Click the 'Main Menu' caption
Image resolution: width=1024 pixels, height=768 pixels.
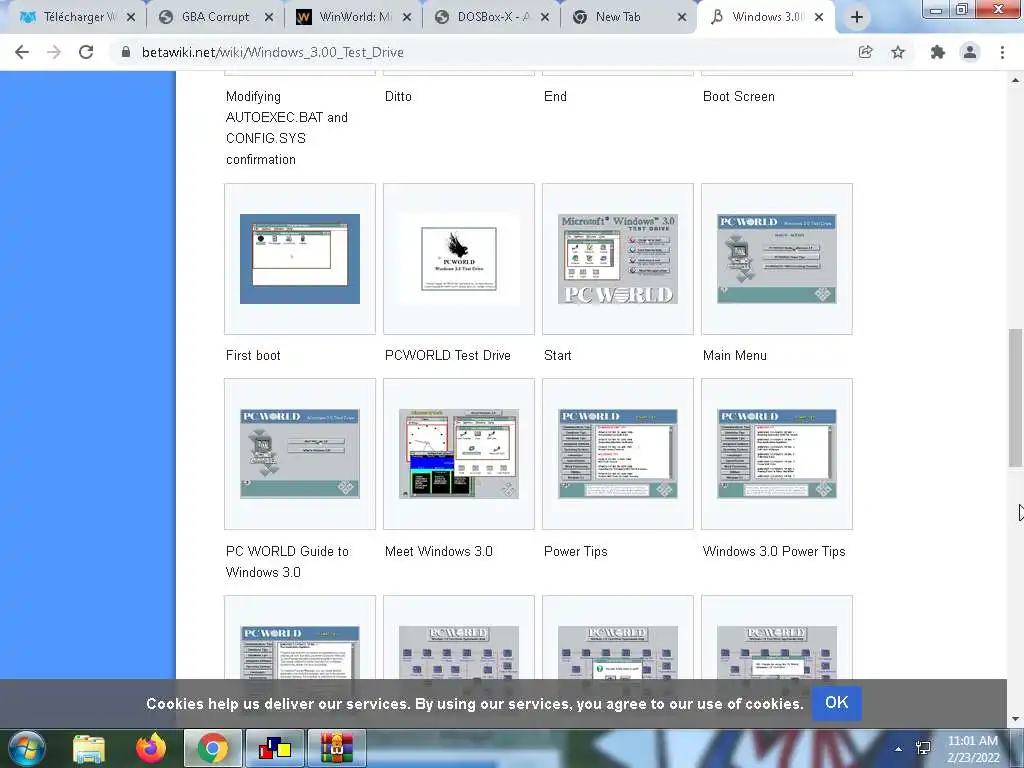click(x=735, y=355)
